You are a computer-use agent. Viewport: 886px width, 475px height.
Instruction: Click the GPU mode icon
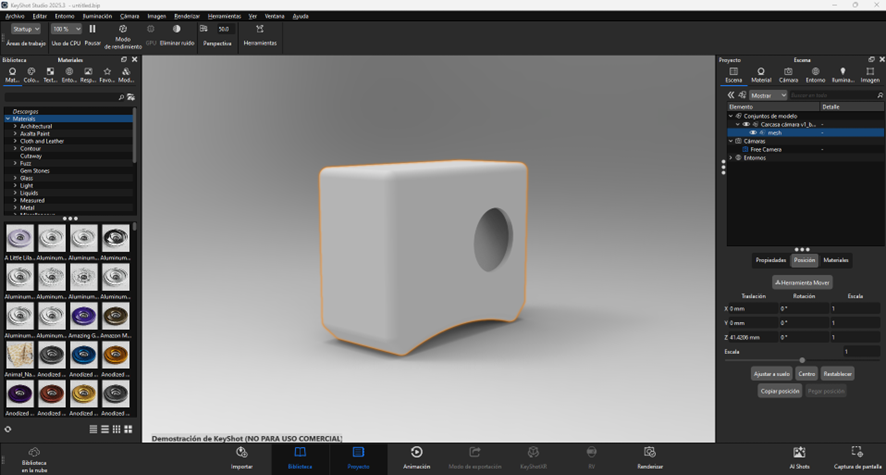click(x=150, y=29)
